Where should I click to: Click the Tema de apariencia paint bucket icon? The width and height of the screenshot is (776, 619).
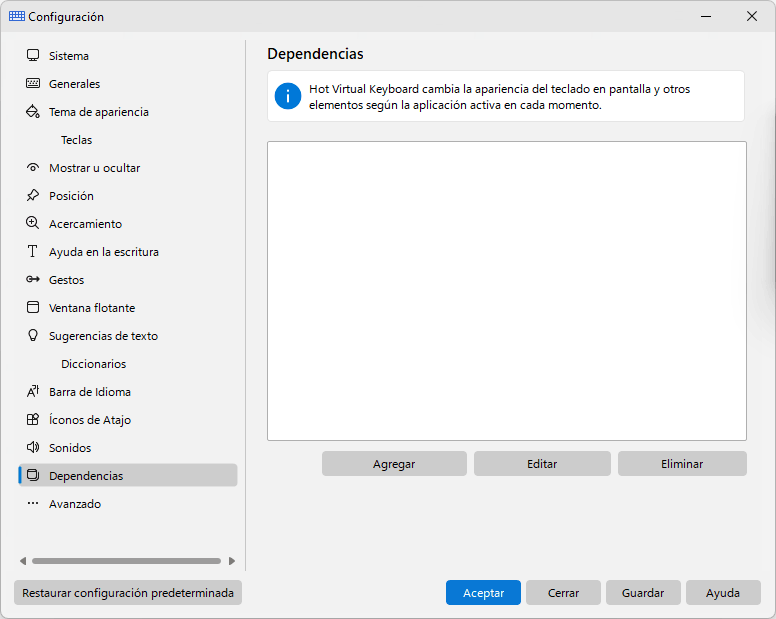[33, 111]
